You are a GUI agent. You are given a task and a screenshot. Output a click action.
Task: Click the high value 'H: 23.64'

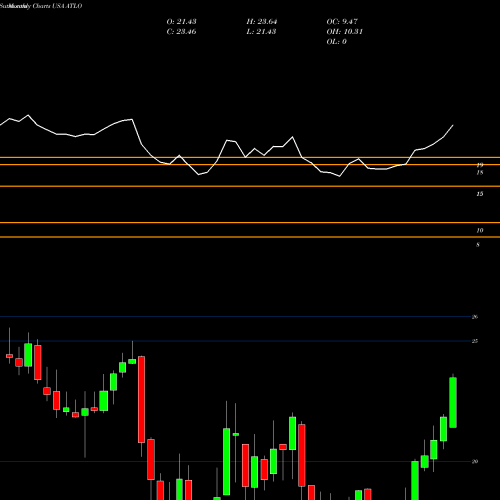[x=262, y=22]
